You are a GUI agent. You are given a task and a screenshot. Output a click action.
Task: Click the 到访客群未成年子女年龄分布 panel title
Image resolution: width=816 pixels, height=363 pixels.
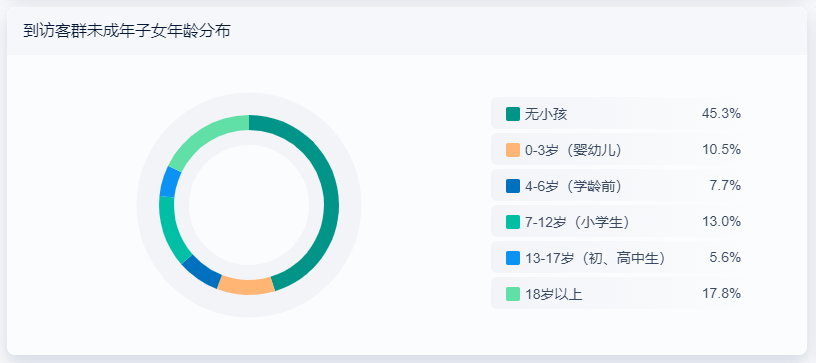(126, 31)
